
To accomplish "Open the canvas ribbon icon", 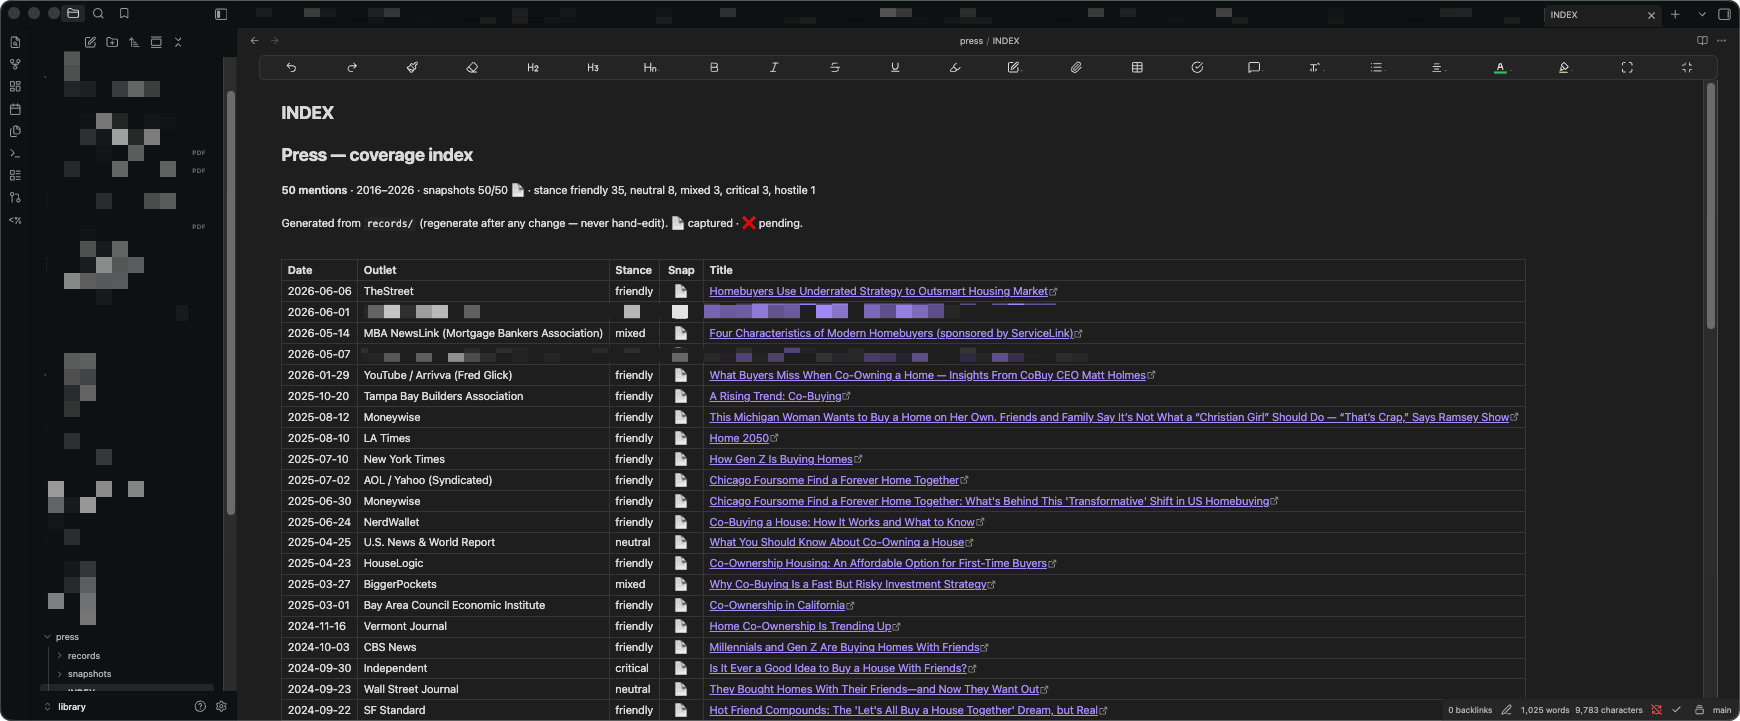I will [x=15, y=86].
